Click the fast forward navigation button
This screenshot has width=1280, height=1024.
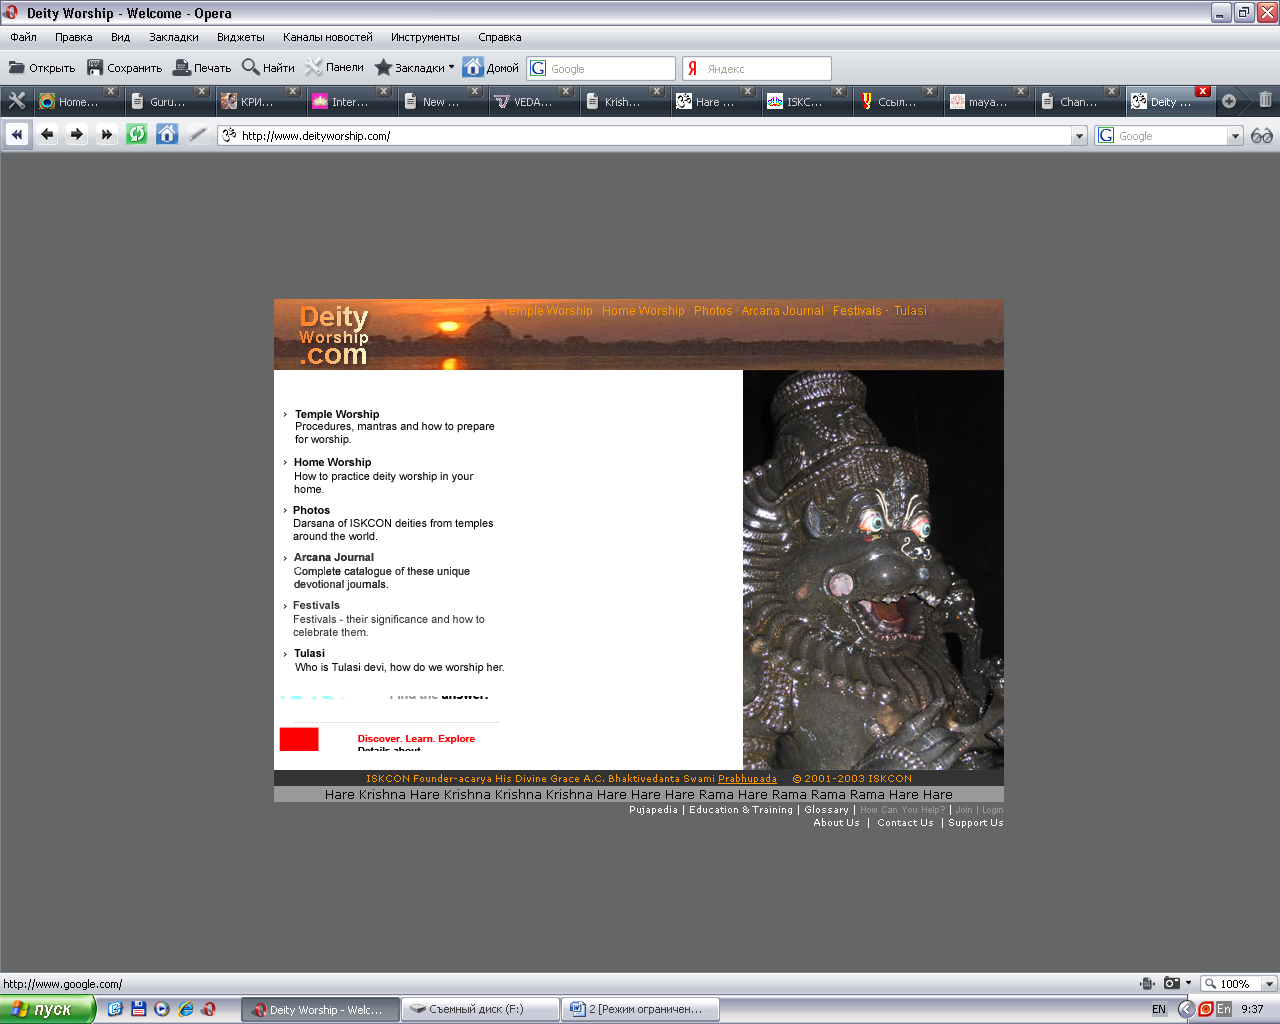pyautogui.click(x=107, y=134)
